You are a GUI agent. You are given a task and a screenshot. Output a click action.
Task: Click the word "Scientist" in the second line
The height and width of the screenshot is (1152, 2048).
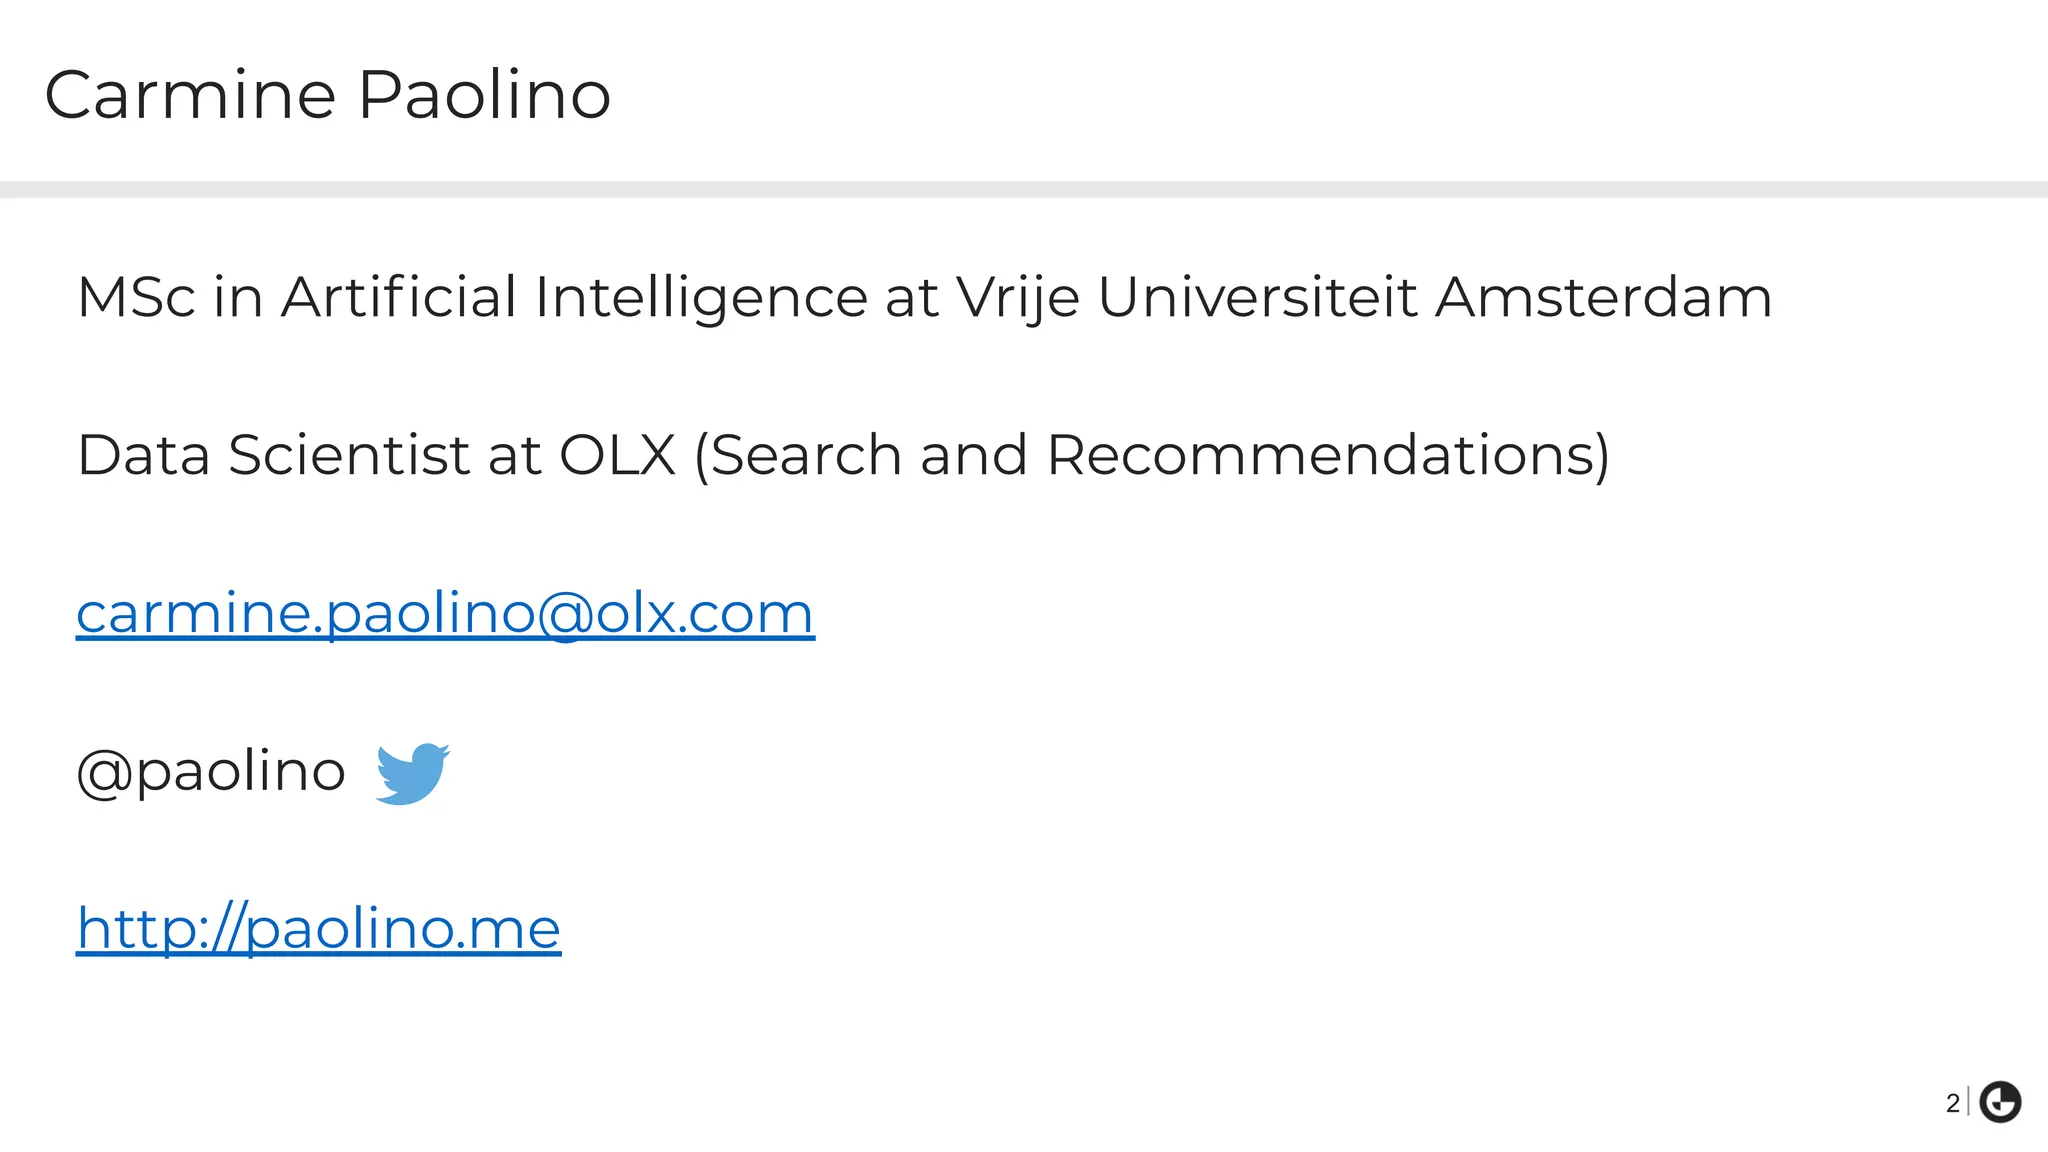point(349,456)
